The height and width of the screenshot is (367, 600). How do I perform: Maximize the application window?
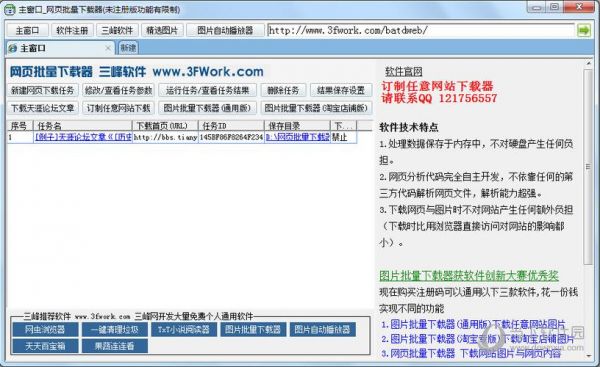(554, 7)
